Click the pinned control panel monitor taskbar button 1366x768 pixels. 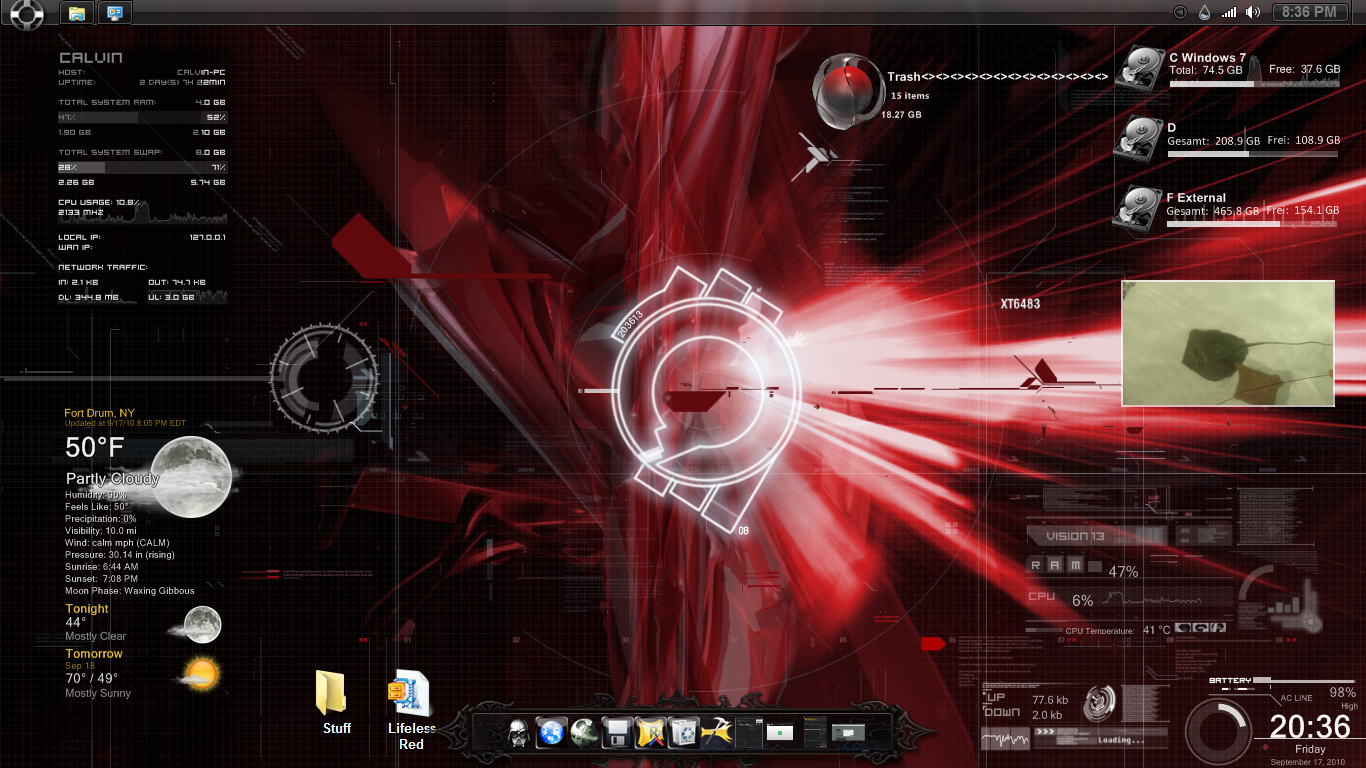coord(115,13)
